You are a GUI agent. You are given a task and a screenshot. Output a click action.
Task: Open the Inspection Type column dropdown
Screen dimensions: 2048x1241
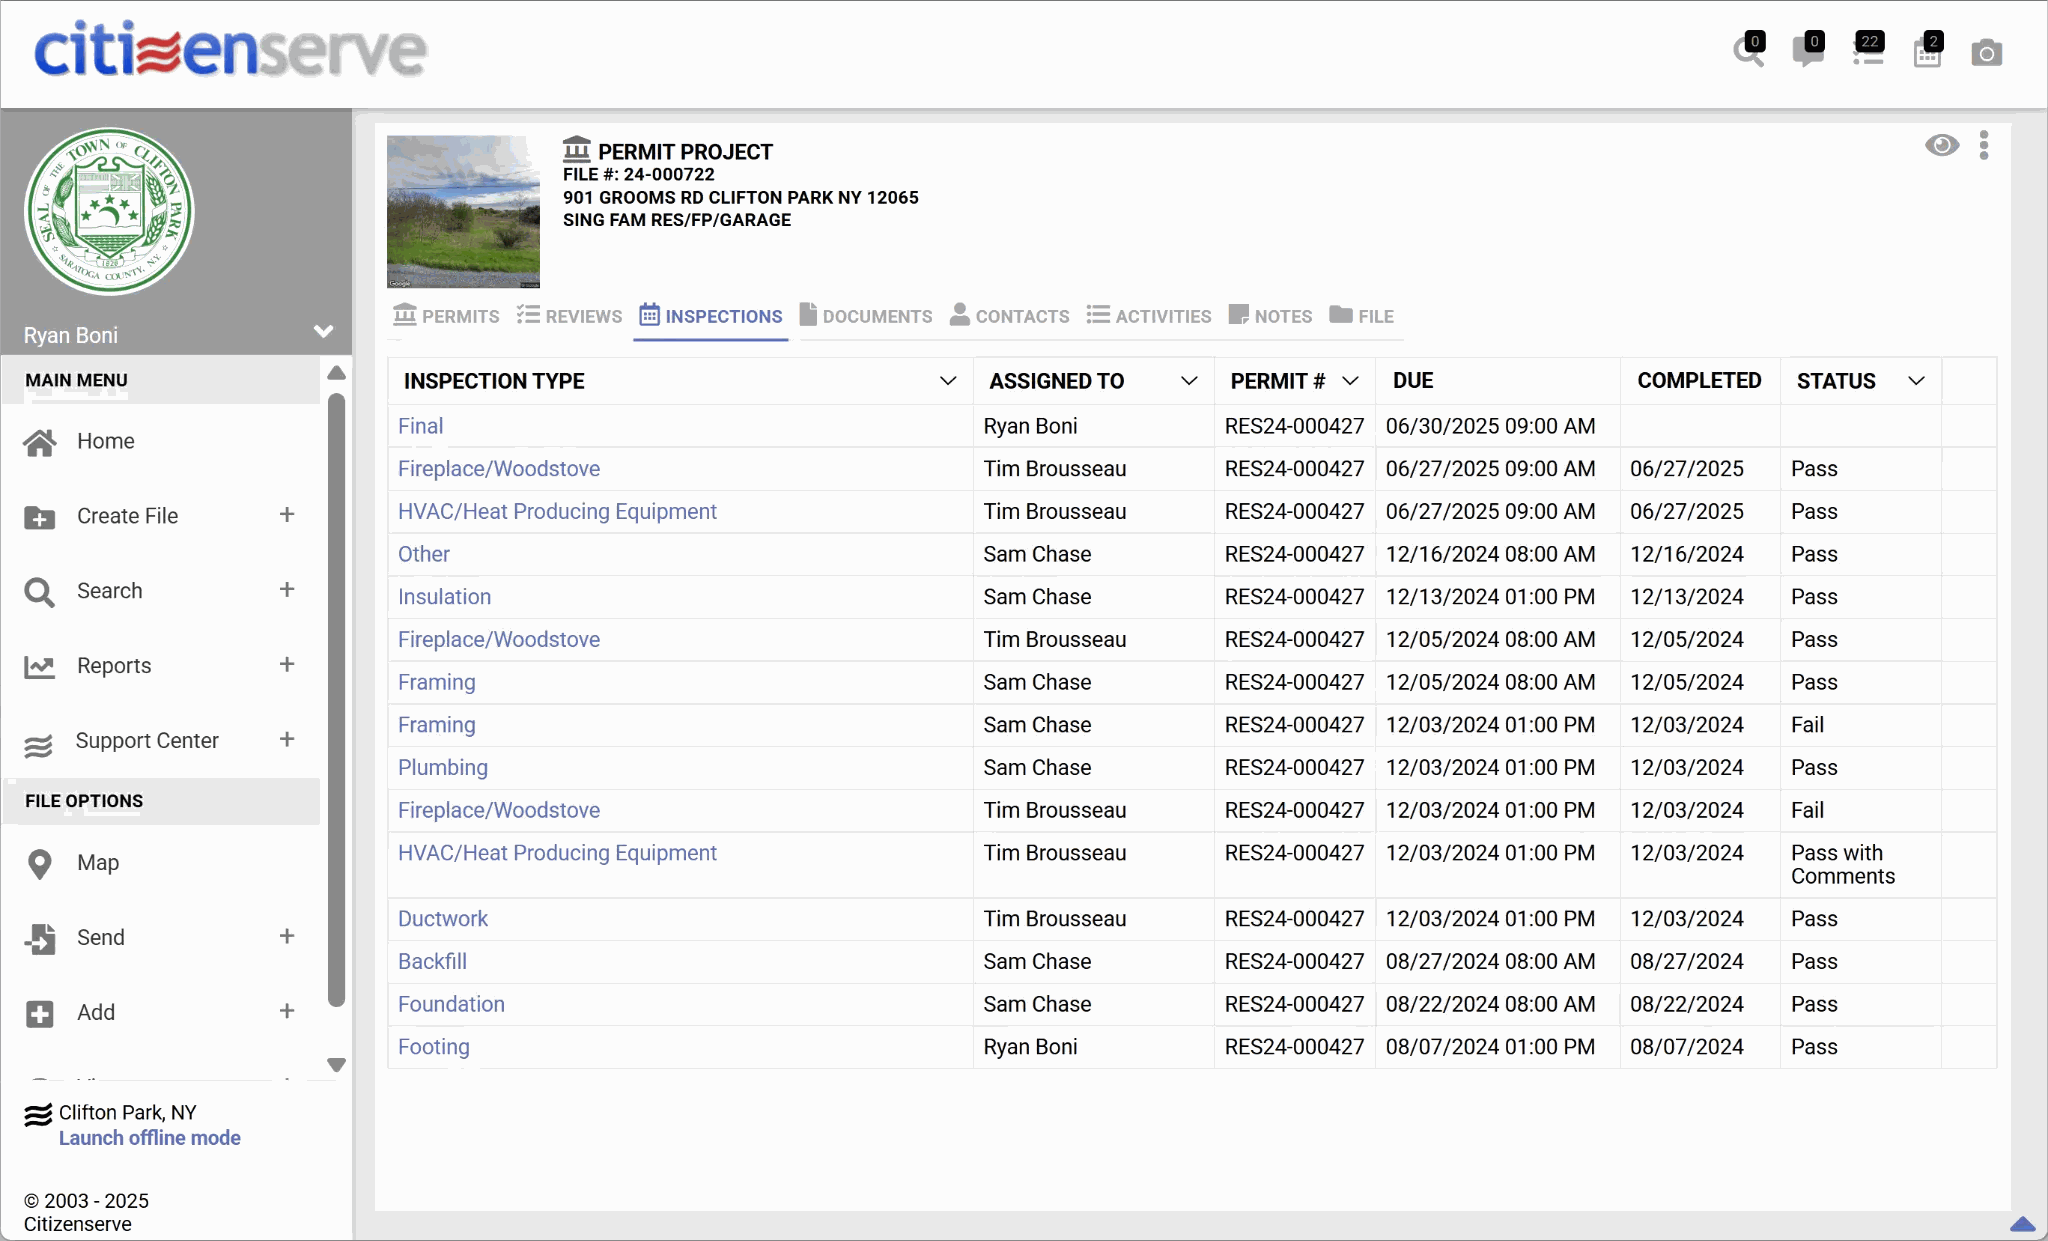point(948,381)
